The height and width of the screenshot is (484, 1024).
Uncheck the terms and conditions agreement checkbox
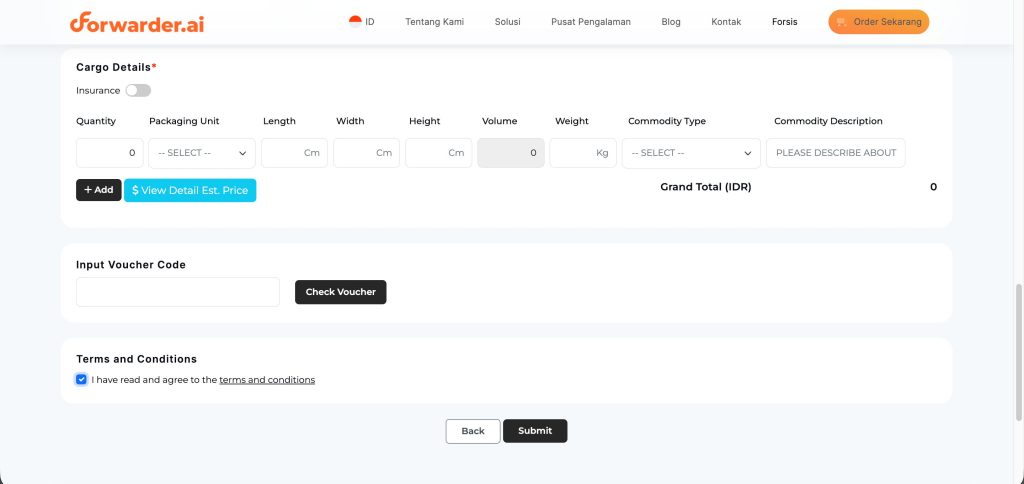pyautogui.click(x=81, y=379)
